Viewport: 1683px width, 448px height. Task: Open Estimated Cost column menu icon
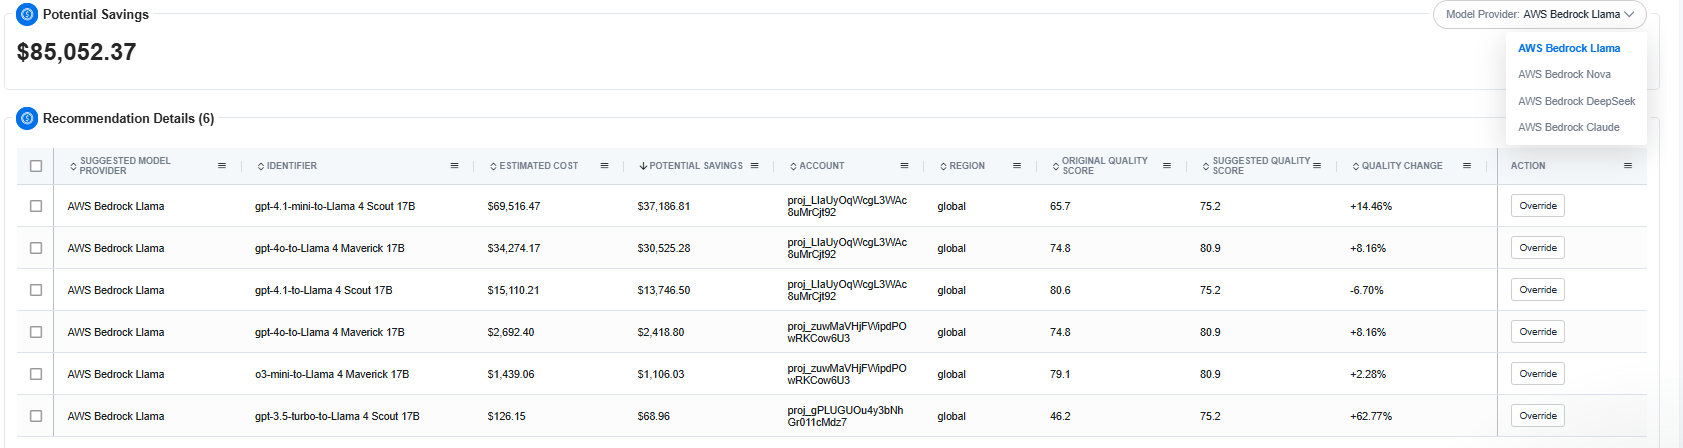[604, 166]
